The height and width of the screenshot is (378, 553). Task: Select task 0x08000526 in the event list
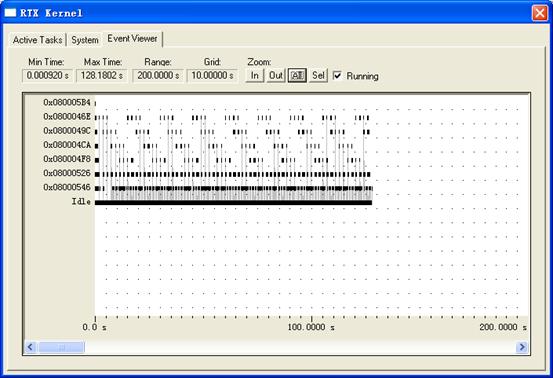(67, 173)
